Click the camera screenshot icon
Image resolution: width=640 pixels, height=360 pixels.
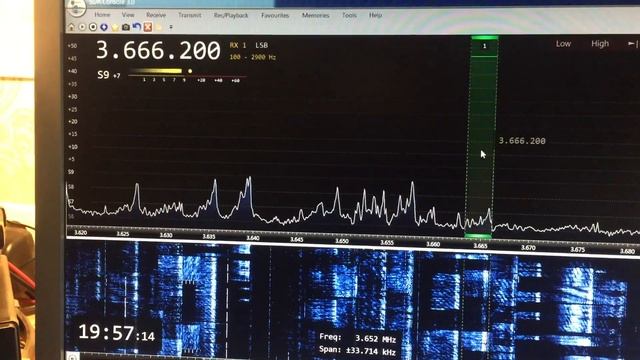click(126, 27)
